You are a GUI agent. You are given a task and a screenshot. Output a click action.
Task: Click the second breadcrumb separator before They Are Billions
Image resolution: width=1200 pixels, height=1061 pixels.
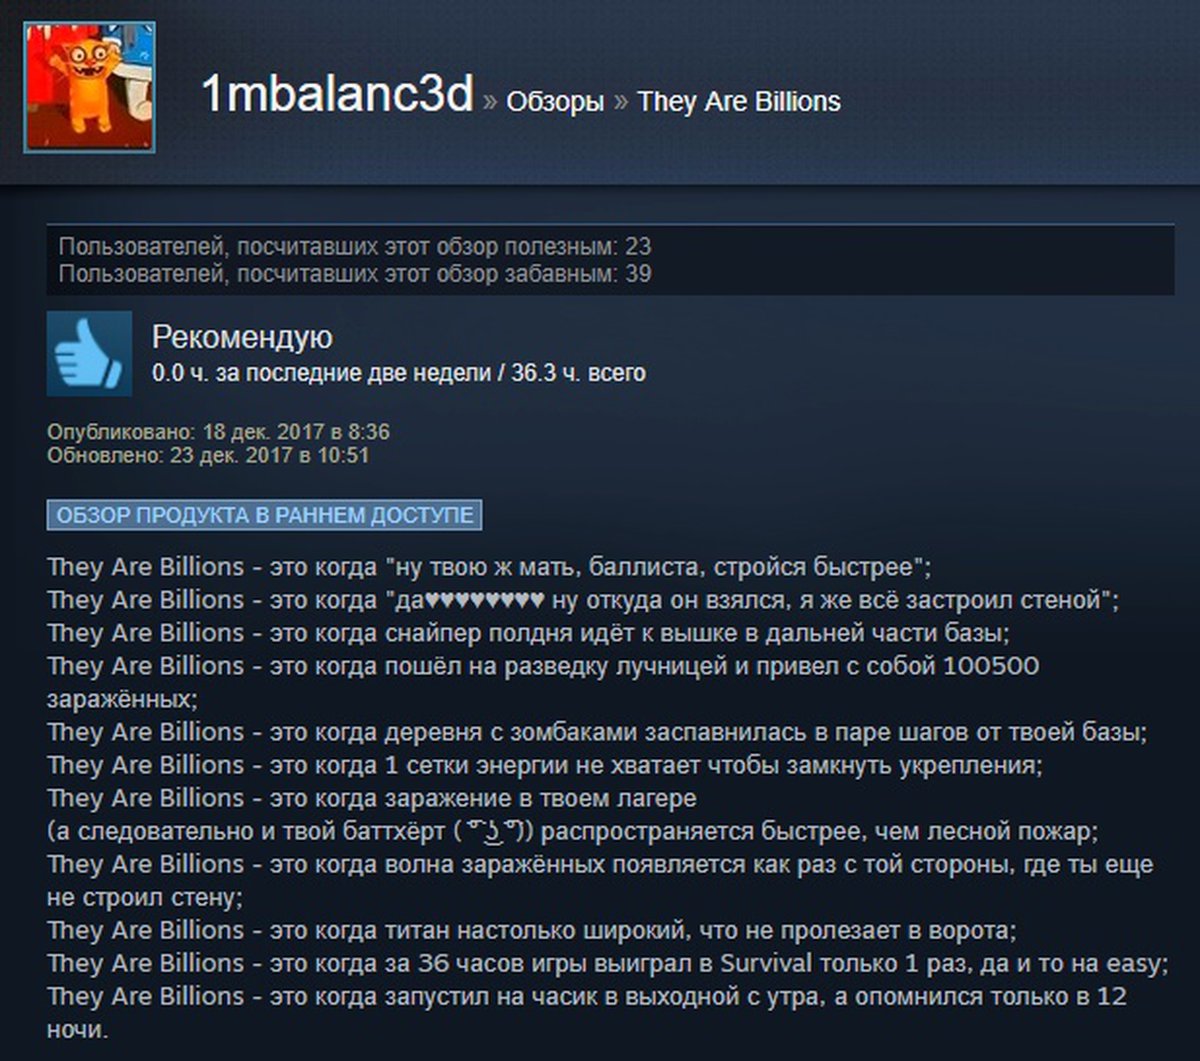coord(621,102)
